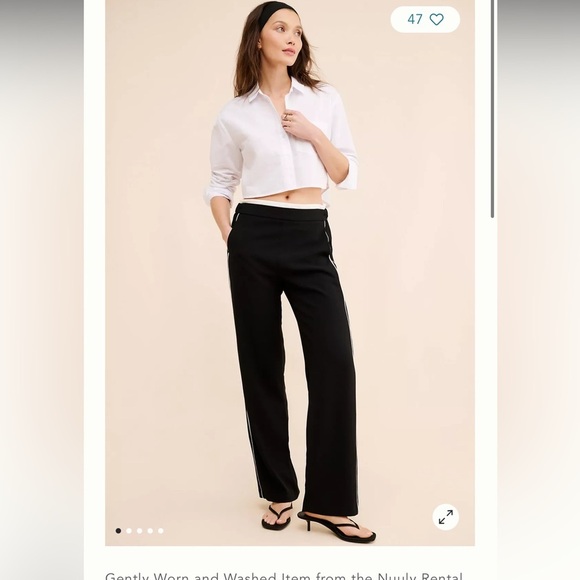This screenshot has width=580, height=580.
Task: Click the black kitten-heel sandal
Action: point(337,526)
